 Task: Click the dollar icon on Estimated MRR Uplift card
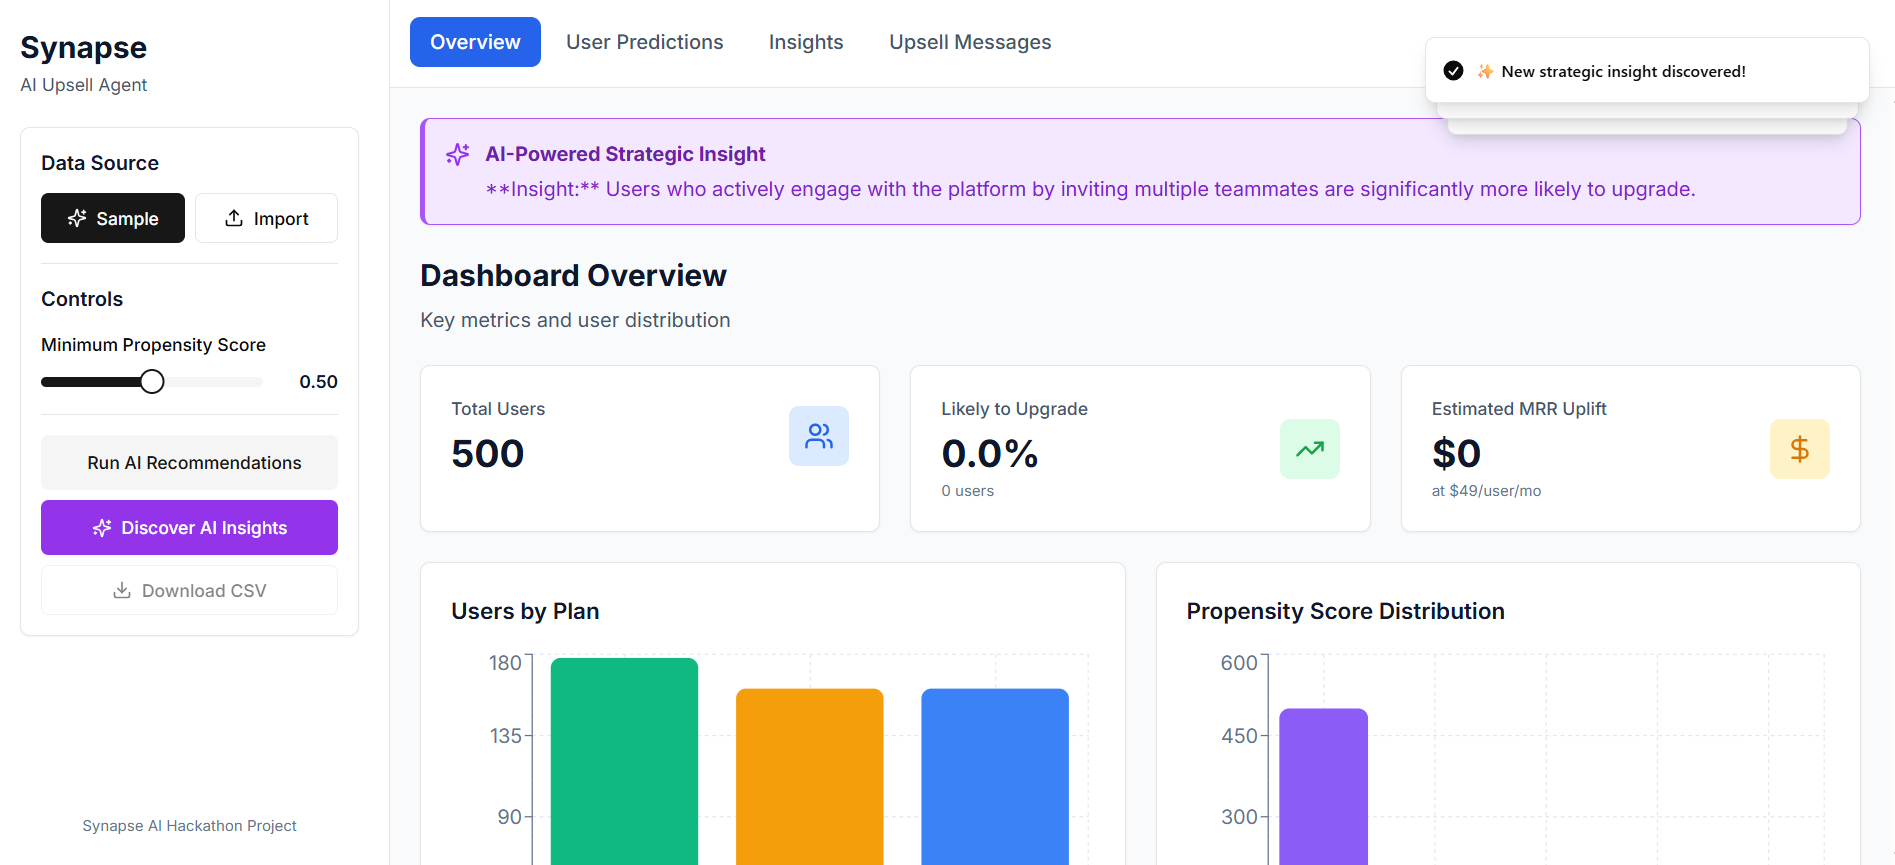[1800, 449]
